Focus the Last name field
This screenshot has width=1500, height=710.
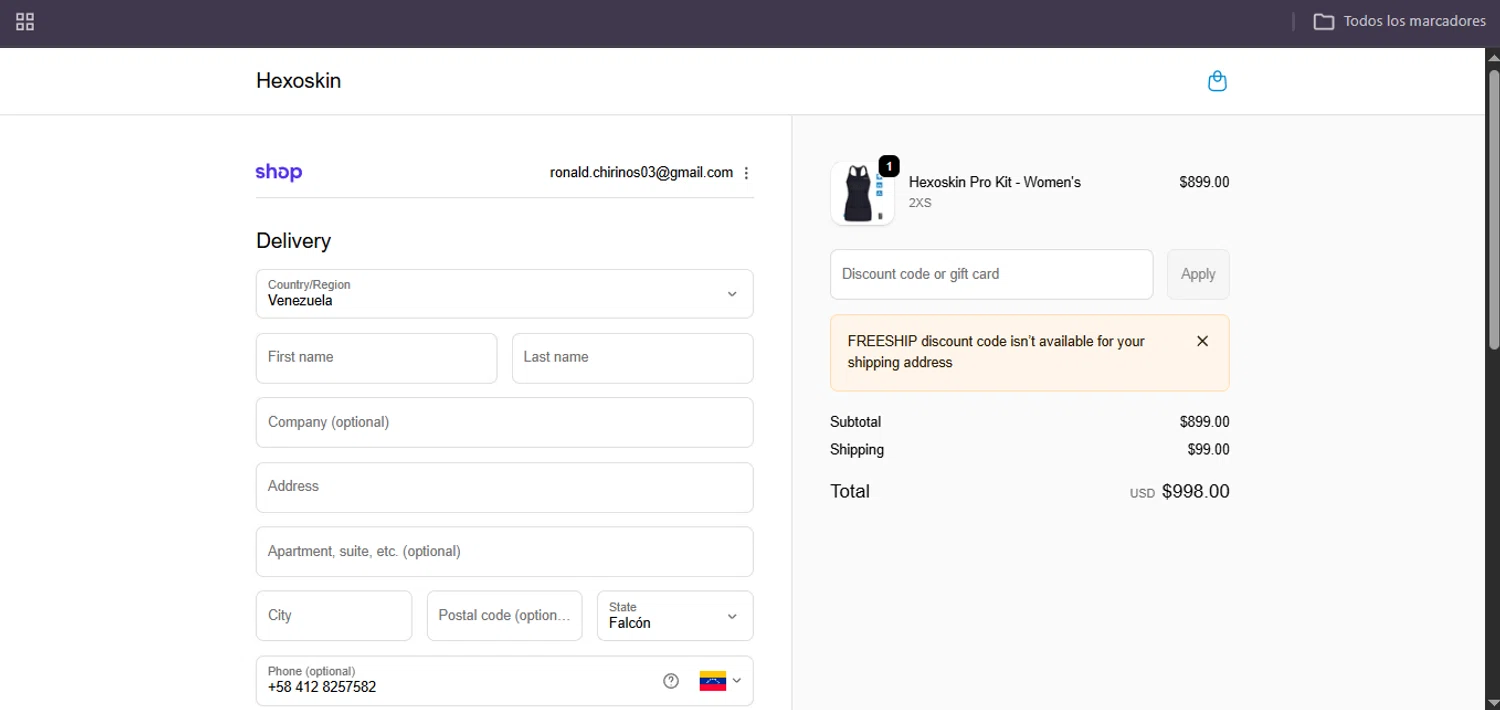pyautogui.click(x=632, y=358)
